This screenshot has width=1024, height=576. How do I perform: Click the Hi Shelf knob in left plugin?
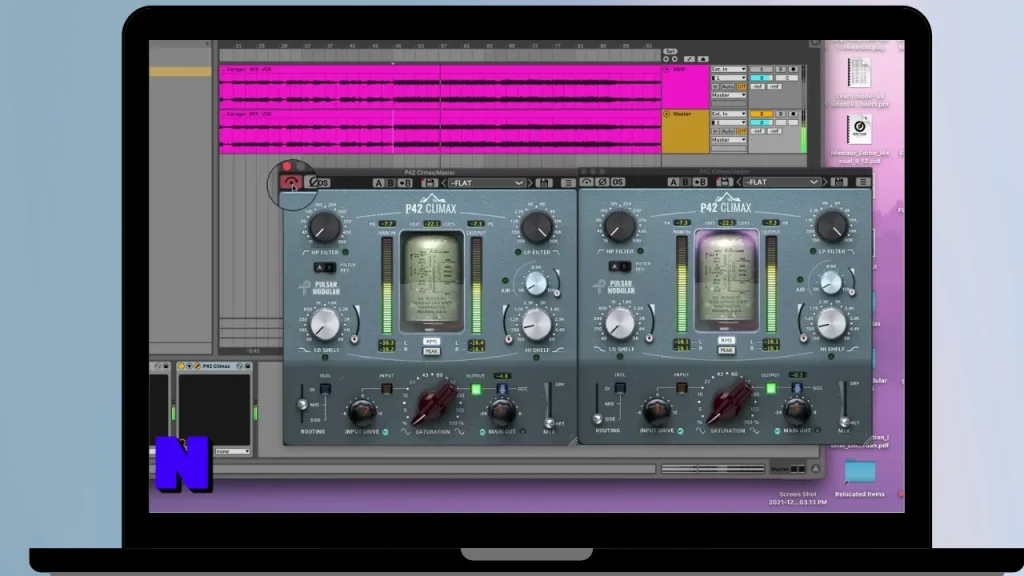pyautogui.click(x=537, y=324)
